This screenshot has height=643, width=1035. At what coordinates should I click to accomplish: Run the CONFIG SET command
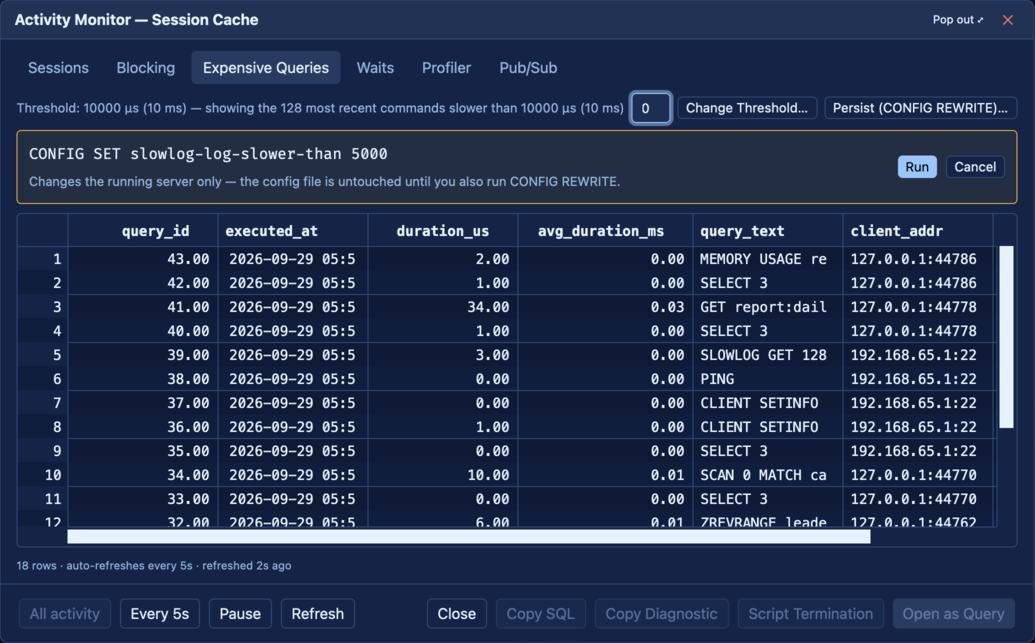pos(917,167)
